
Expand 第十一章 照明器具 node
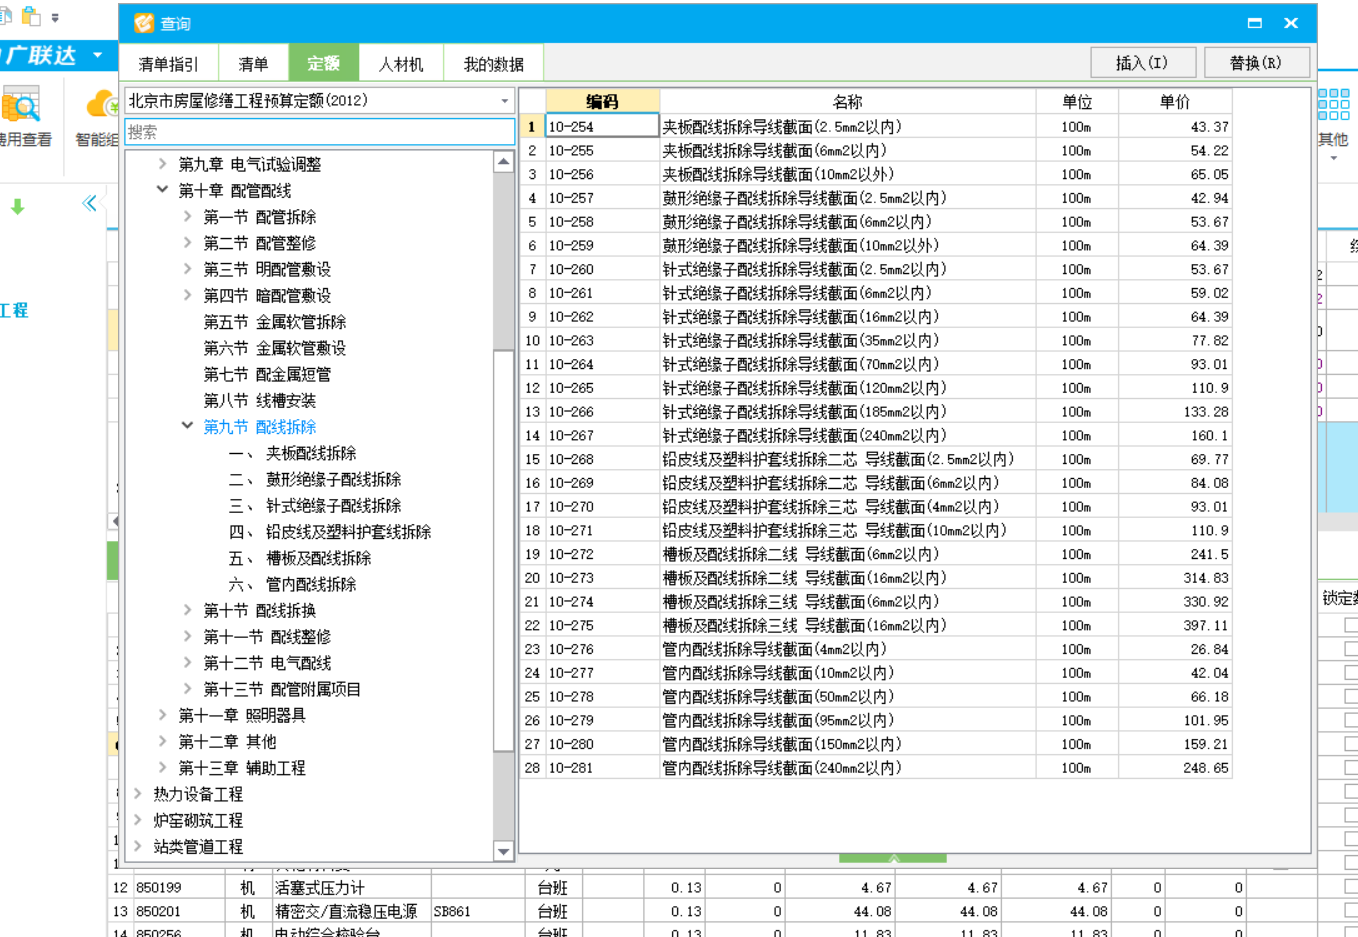click(162, 715)
